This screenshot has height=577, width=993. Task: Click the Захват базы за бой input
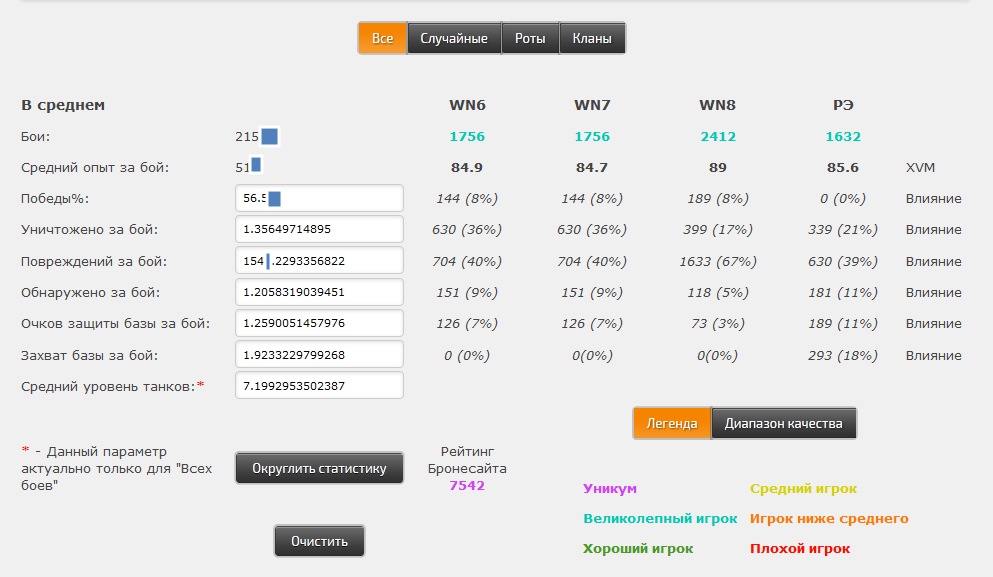(319, 354)
